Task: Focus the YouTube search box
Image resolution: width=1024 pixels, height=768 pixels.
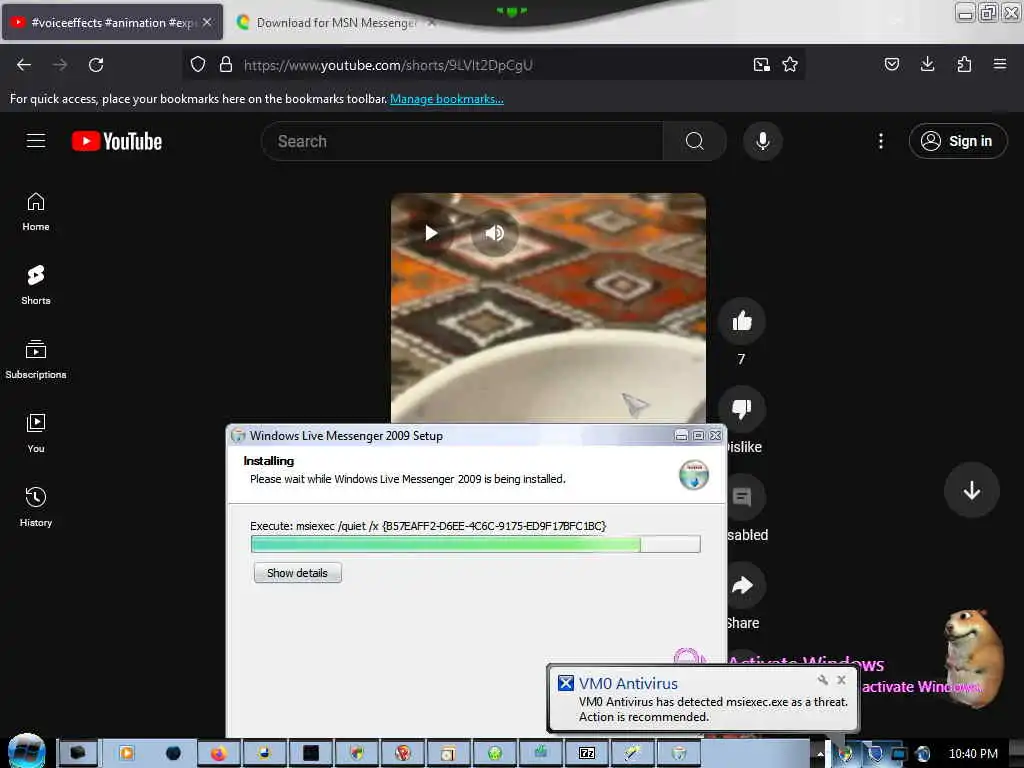Action: [x=462, y=141]
